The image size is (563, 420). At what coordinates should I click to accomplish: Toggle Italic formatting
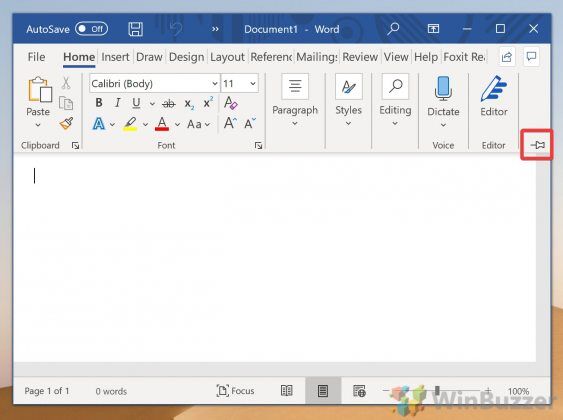tap(117, 103)
